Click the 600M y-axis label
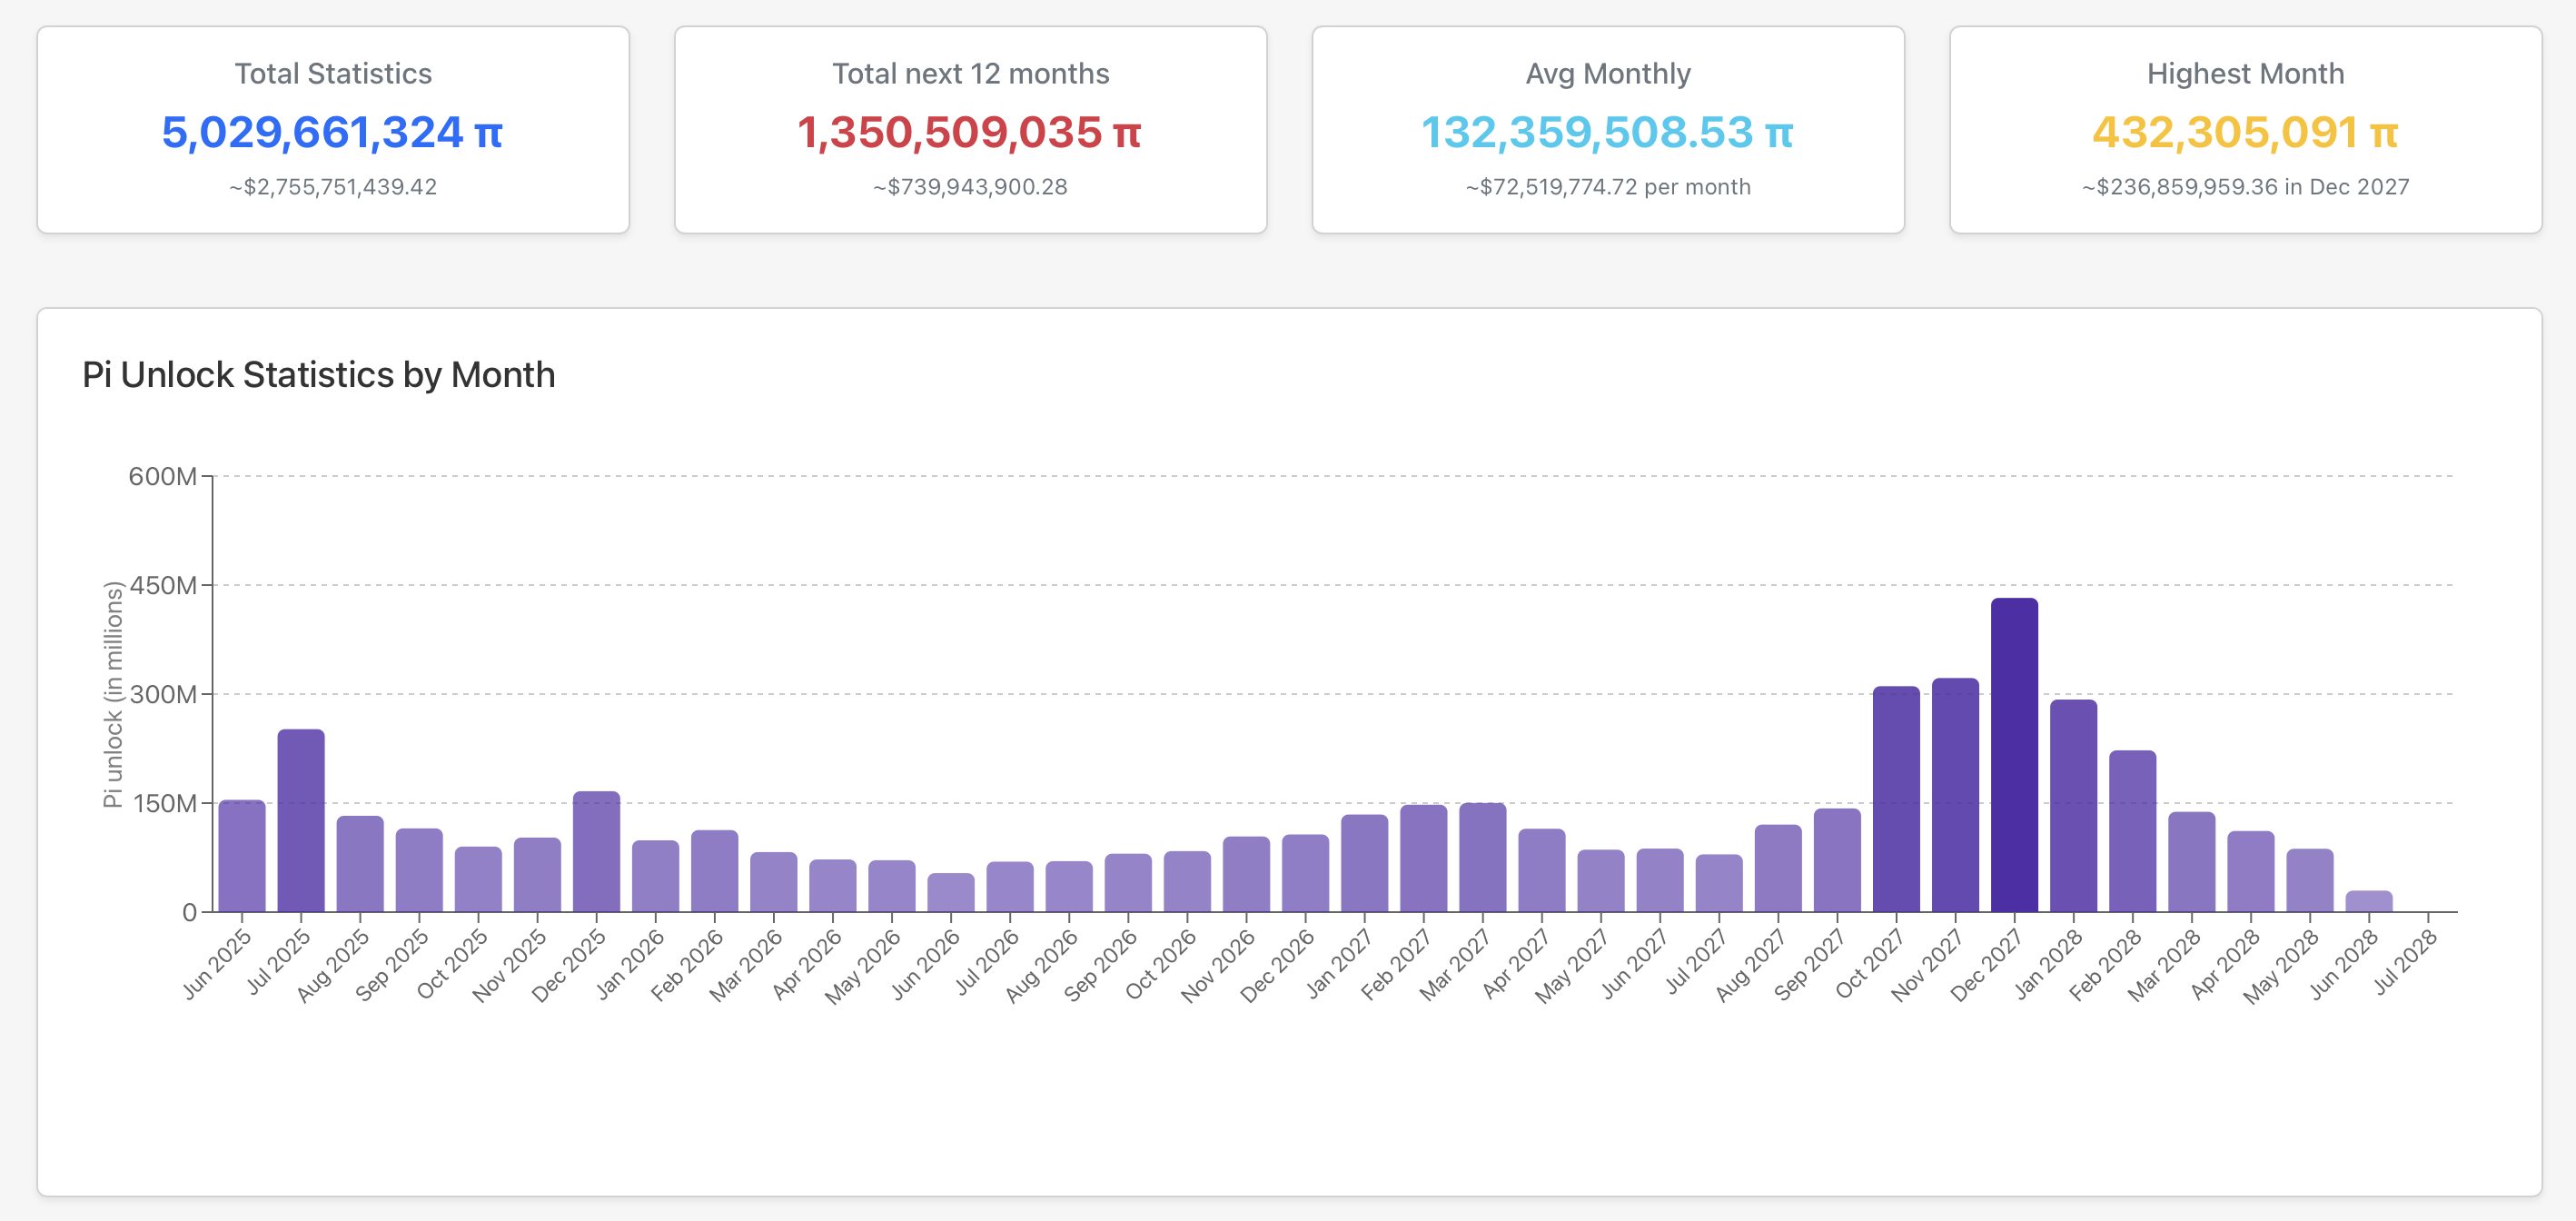The width and height of the screenshot is (2576, 1221). pyautogui.click(x=162, y=476)
